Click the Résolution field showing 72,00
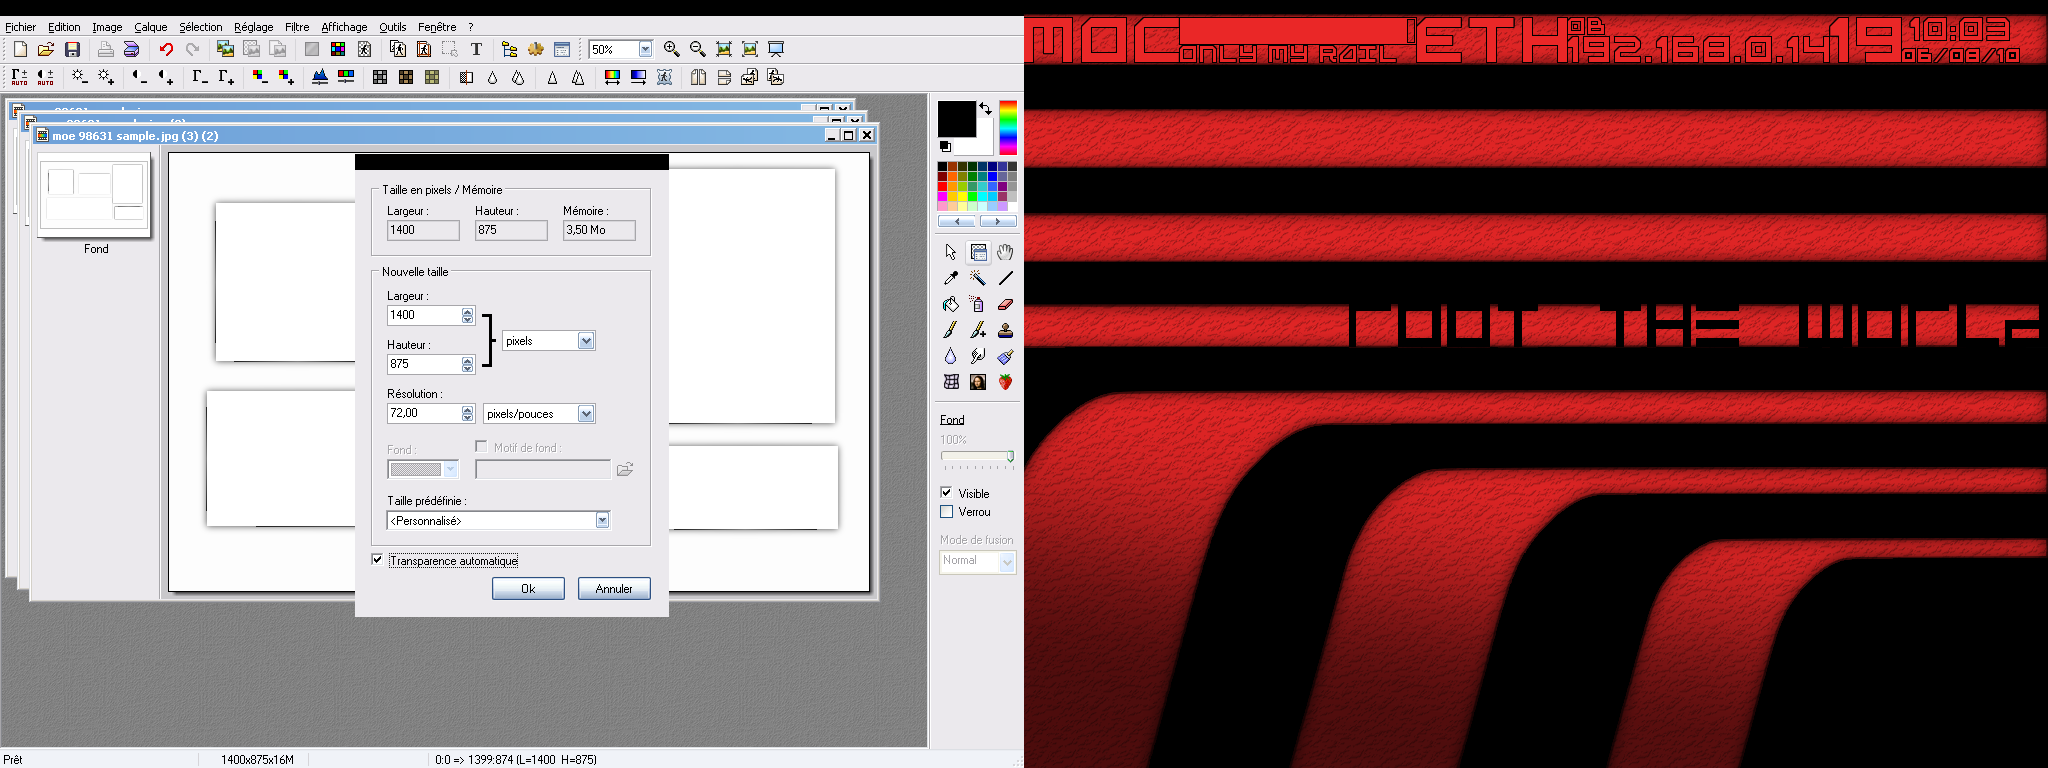Screen dimensions: 2048x768 424,413
